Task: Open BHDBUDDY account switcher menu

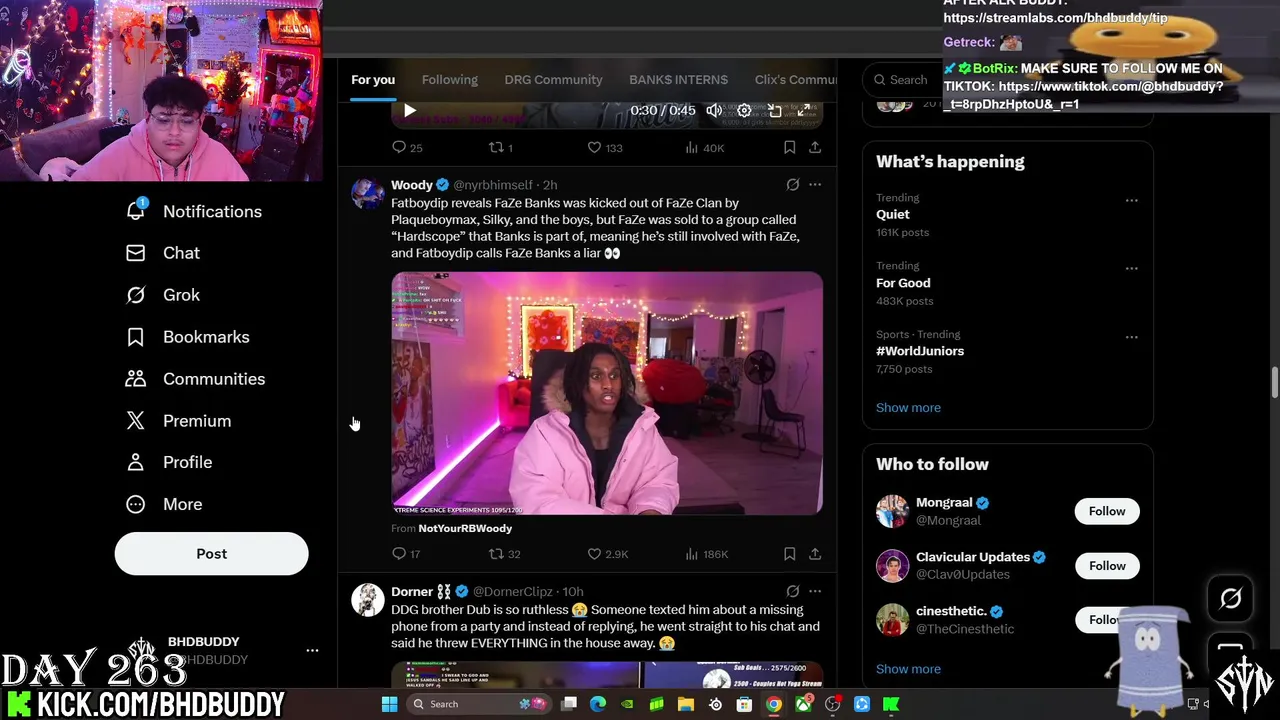Action: [220, 650]
